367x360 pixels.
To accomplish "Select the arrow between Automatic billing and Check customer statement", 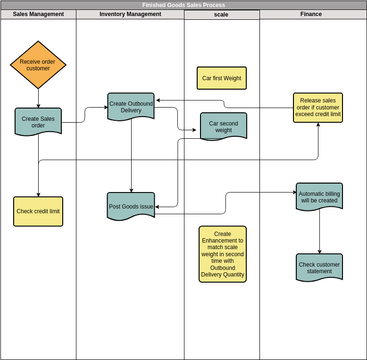I will pos(319,232).
